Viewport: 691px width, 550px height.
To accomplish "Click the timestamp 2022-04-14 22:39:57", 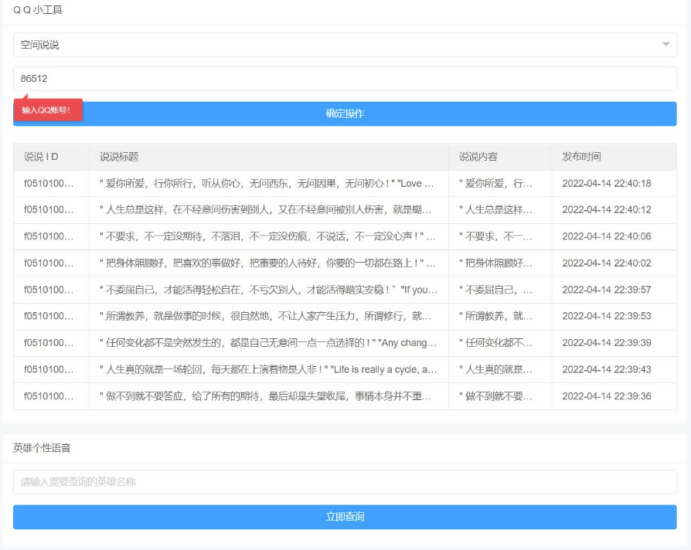I will (x=606, y=290).
